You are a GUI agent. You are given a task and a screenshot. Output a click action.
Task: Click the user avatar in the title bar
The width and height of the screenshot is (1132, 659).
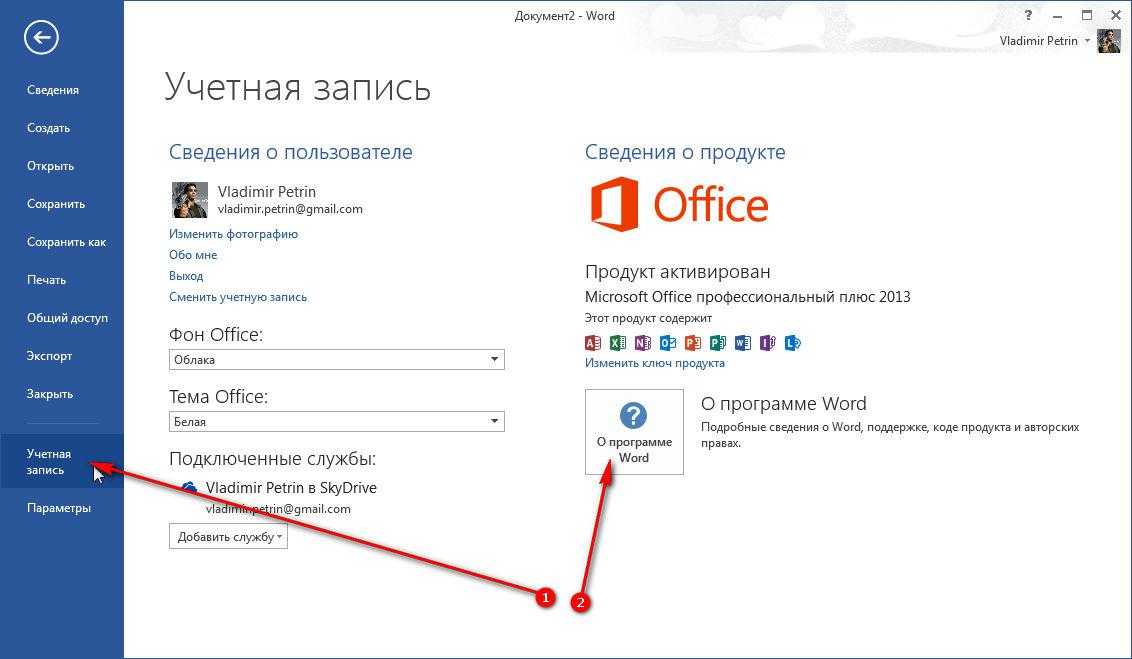click(x=1109, y=41)
